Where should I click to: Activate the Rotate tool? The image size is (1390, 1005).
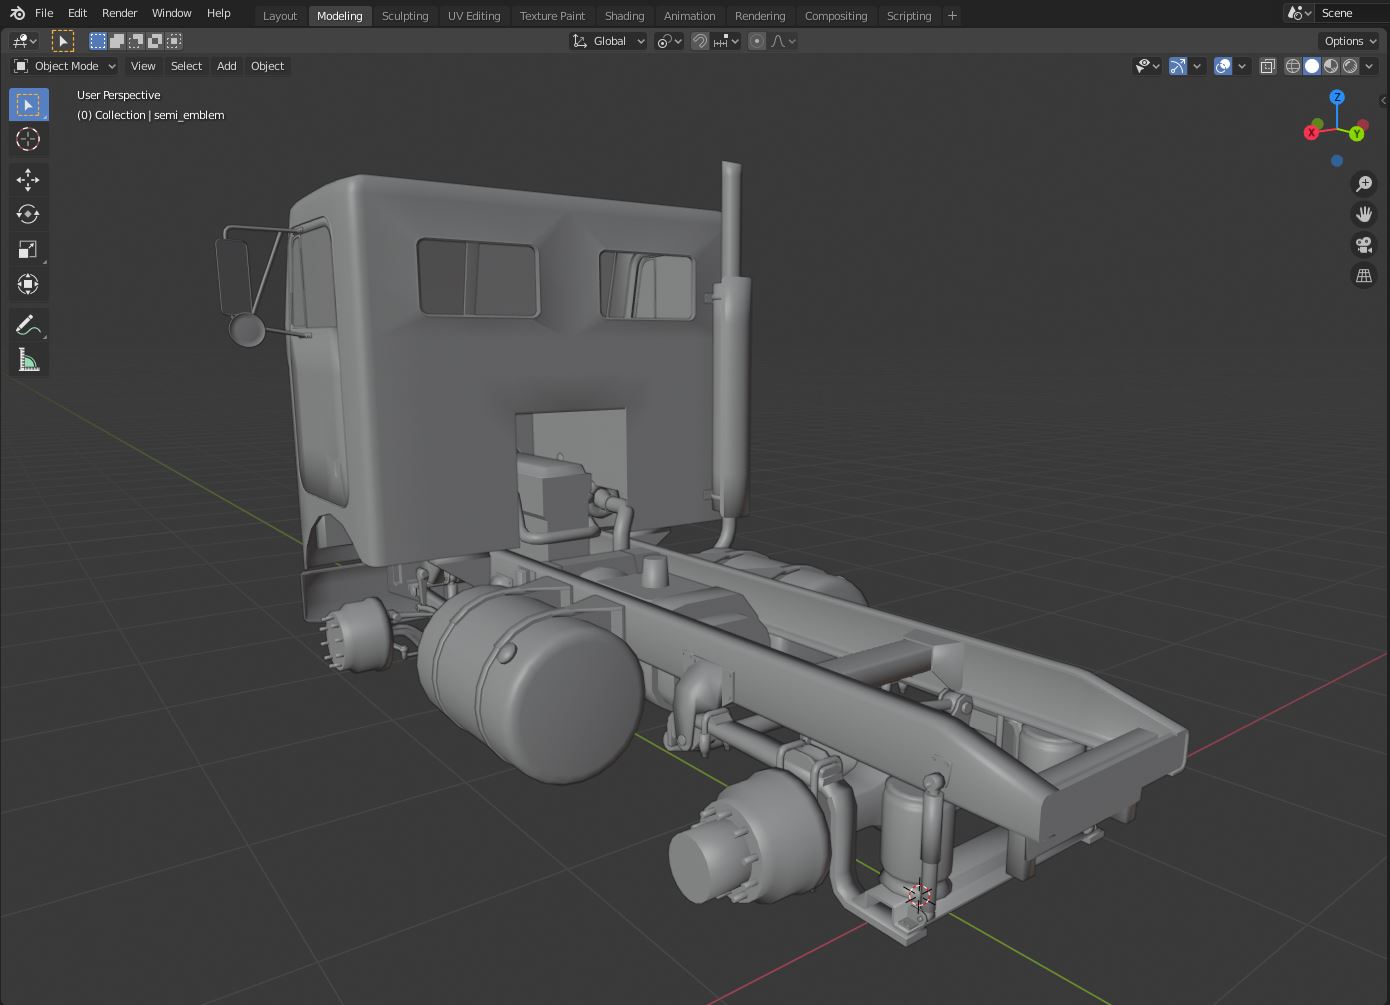(x=28, y=215)
